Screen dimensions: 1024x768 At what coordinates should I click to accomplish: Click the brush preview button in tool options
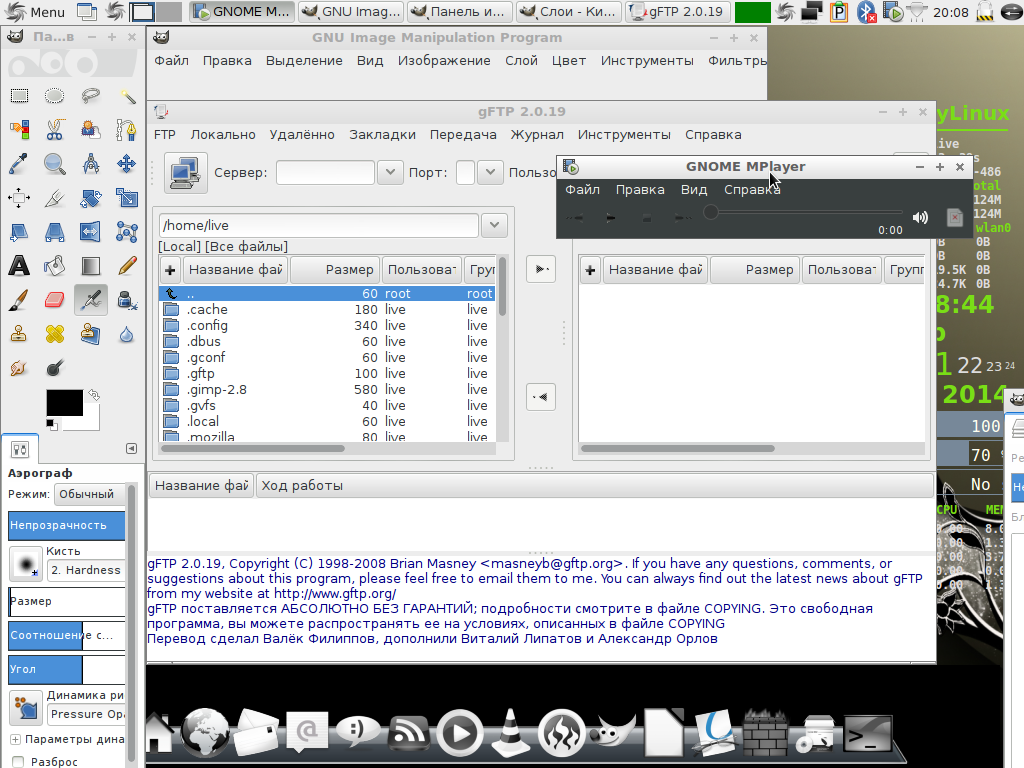coord(25,564)
